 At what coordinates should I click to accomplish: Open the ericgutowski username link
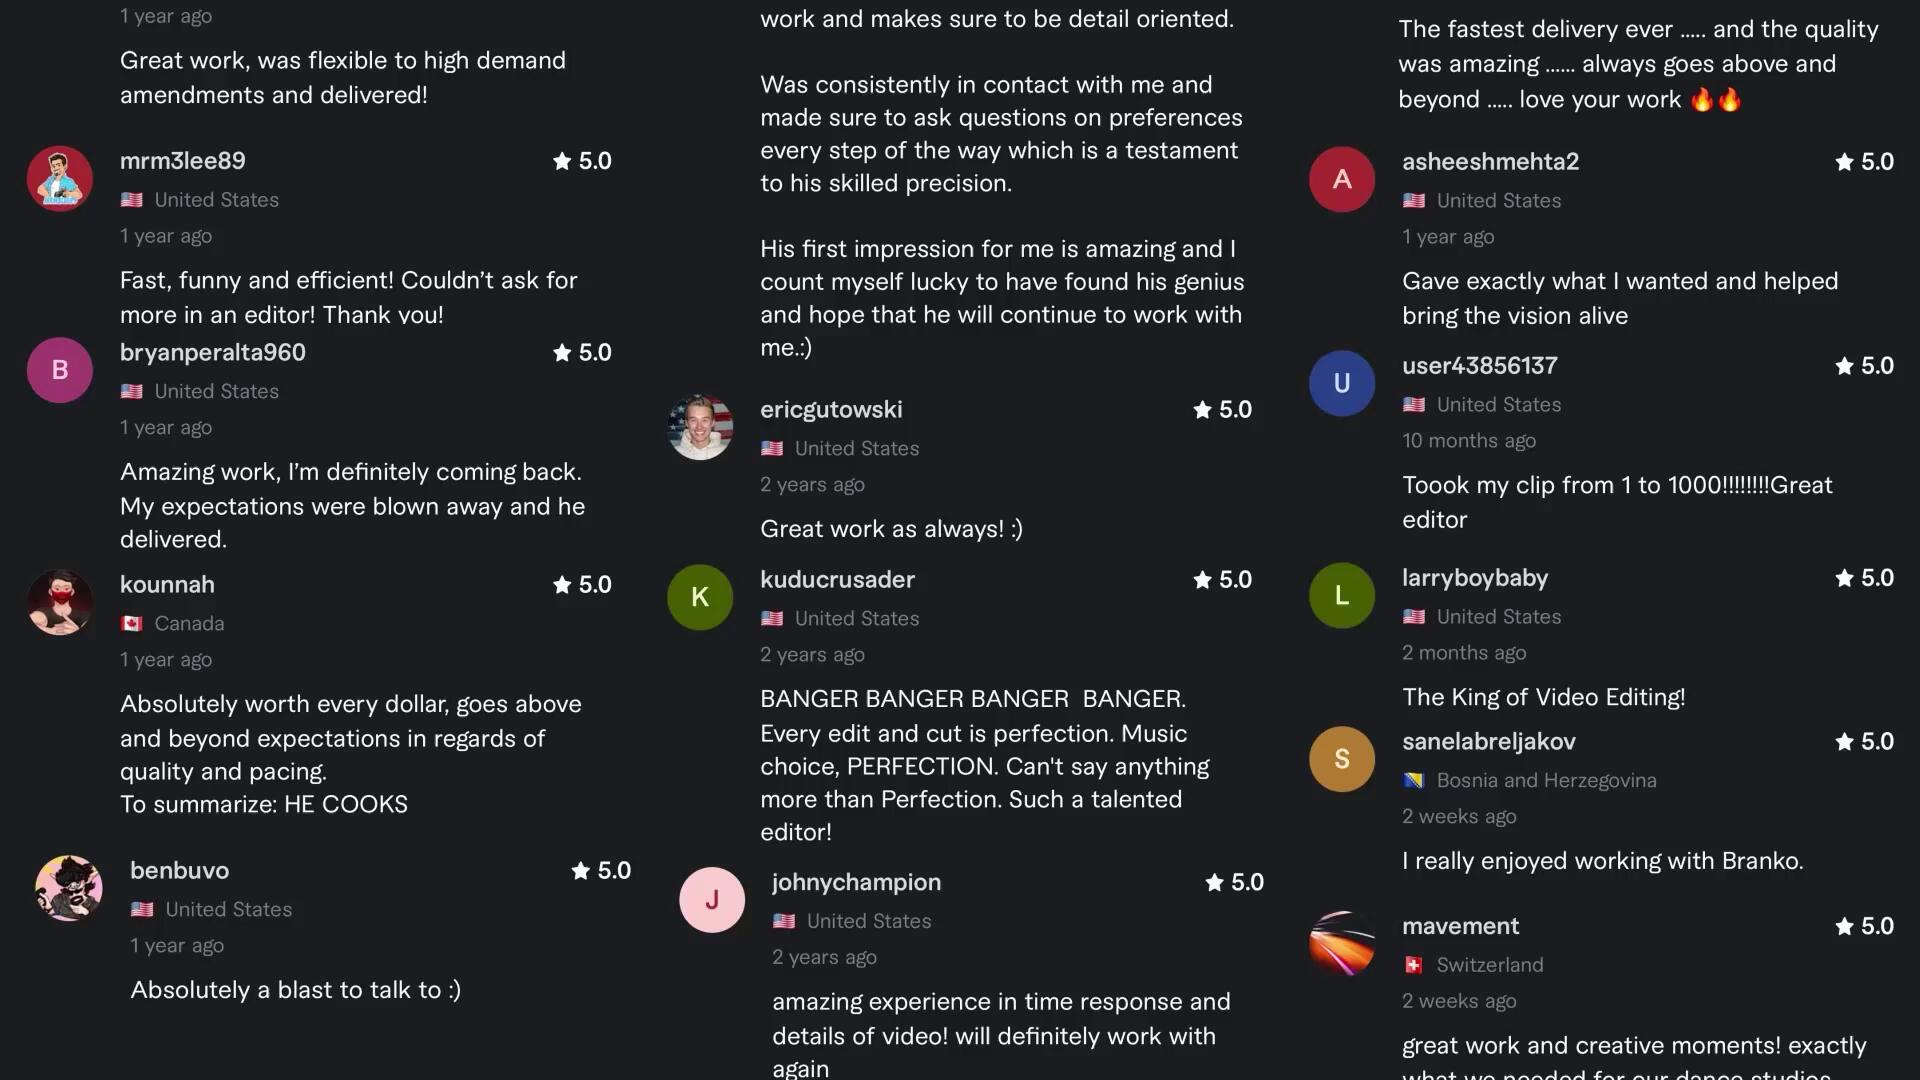pyautogui.click(x=831, y=410)
